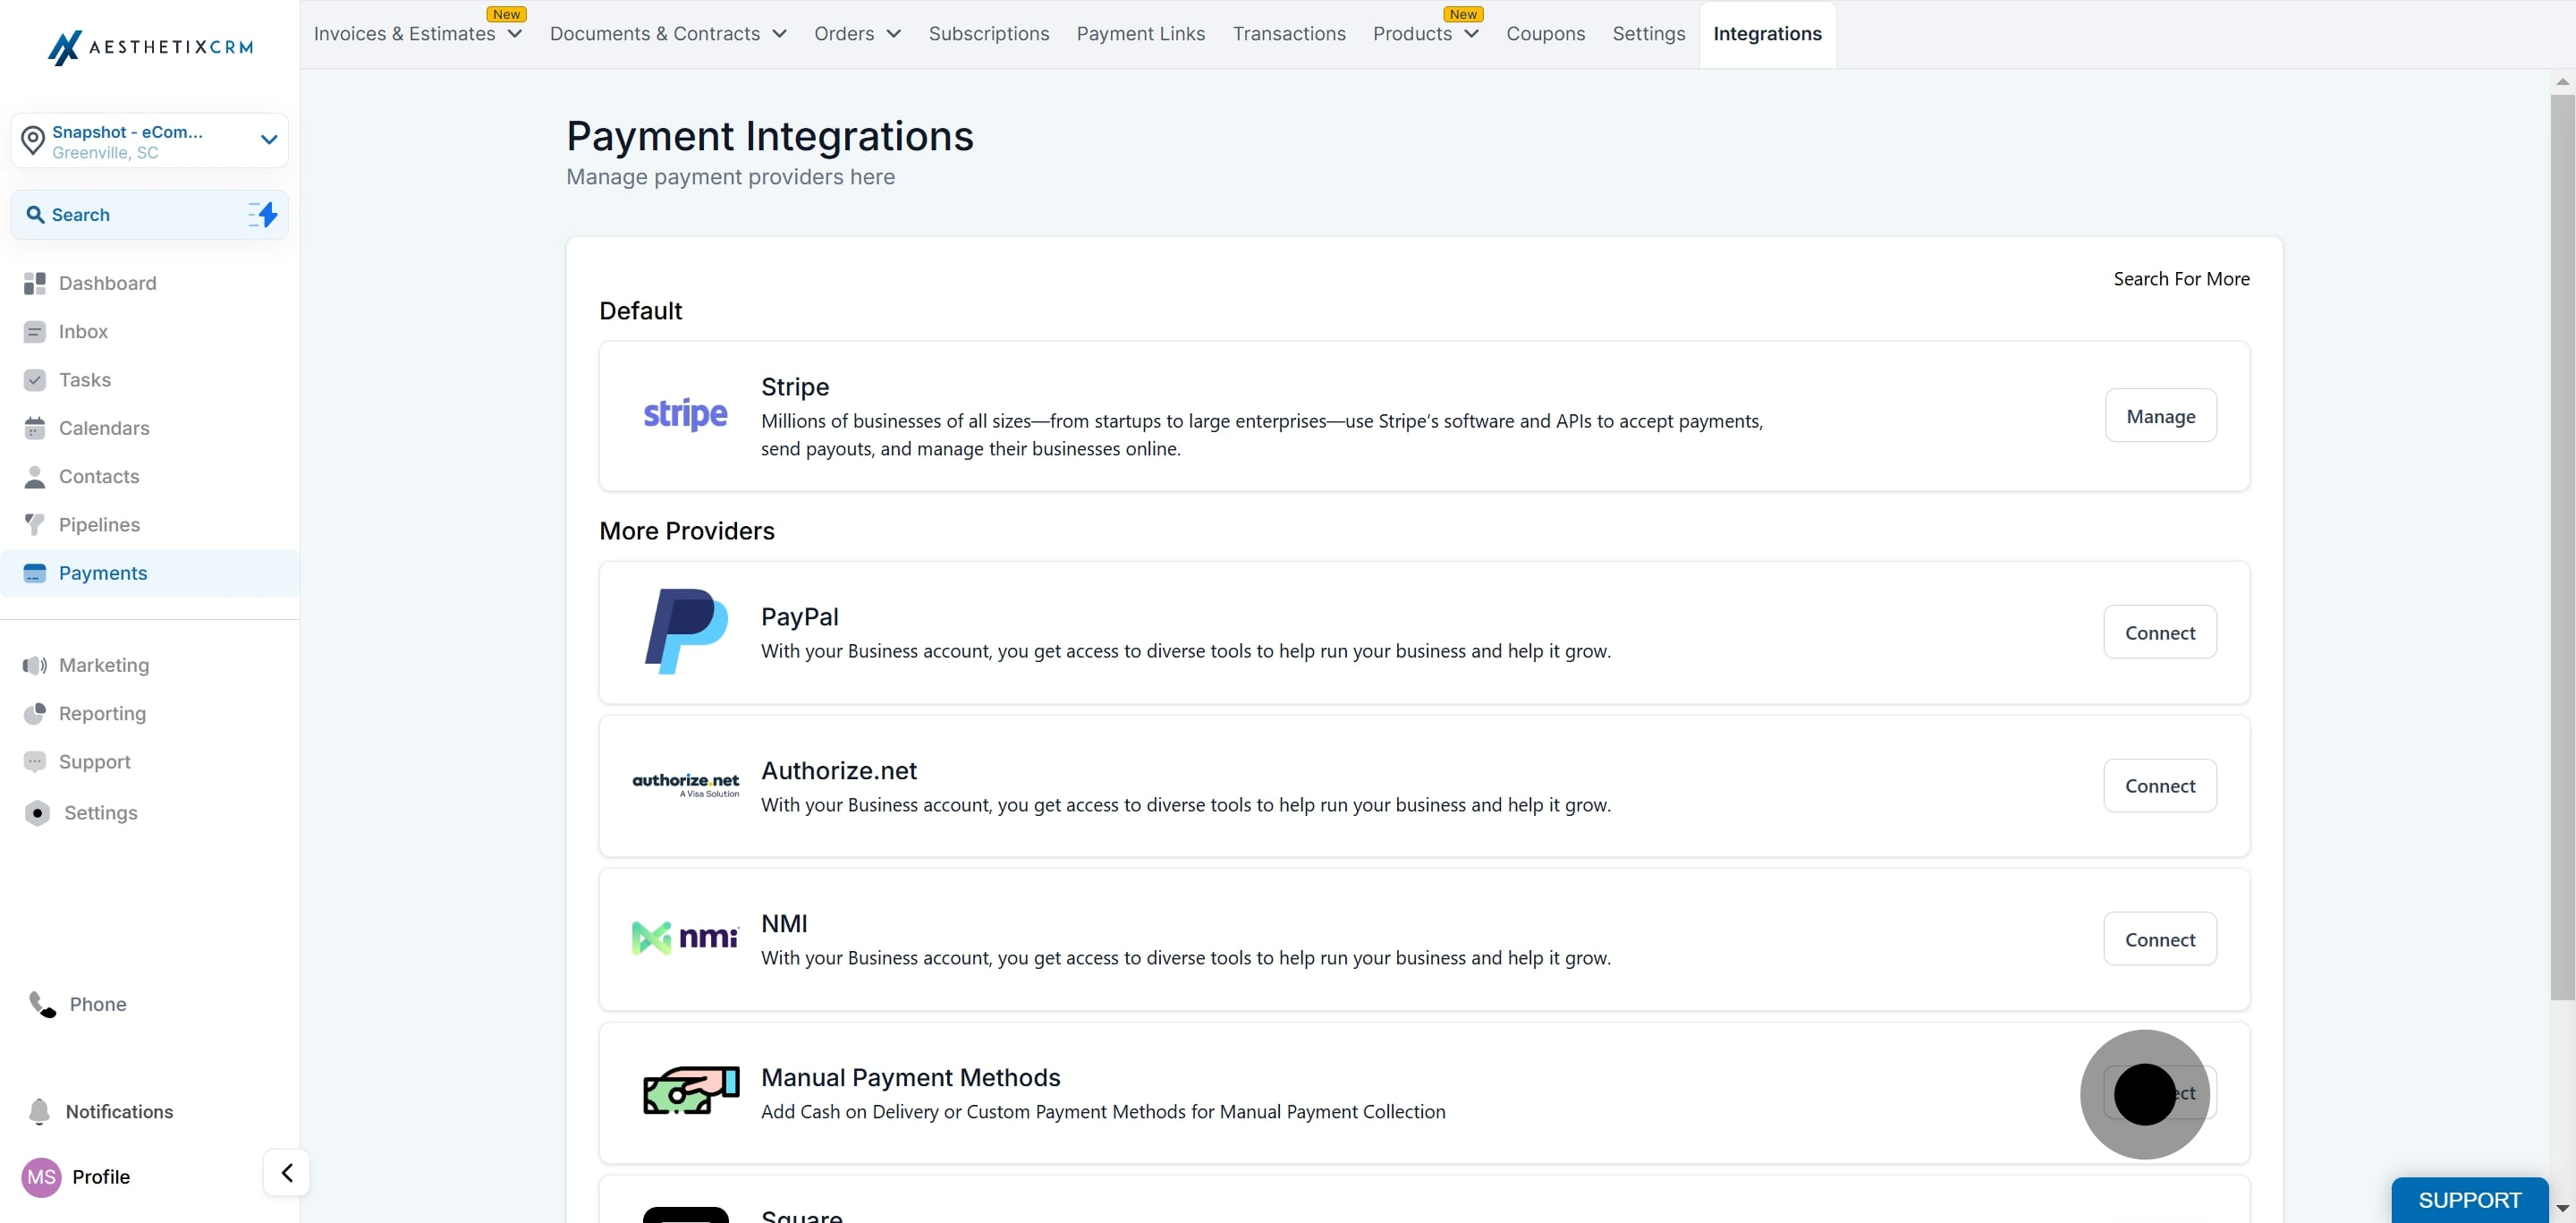Click the Pipelines funnel icon

point(34,525)
